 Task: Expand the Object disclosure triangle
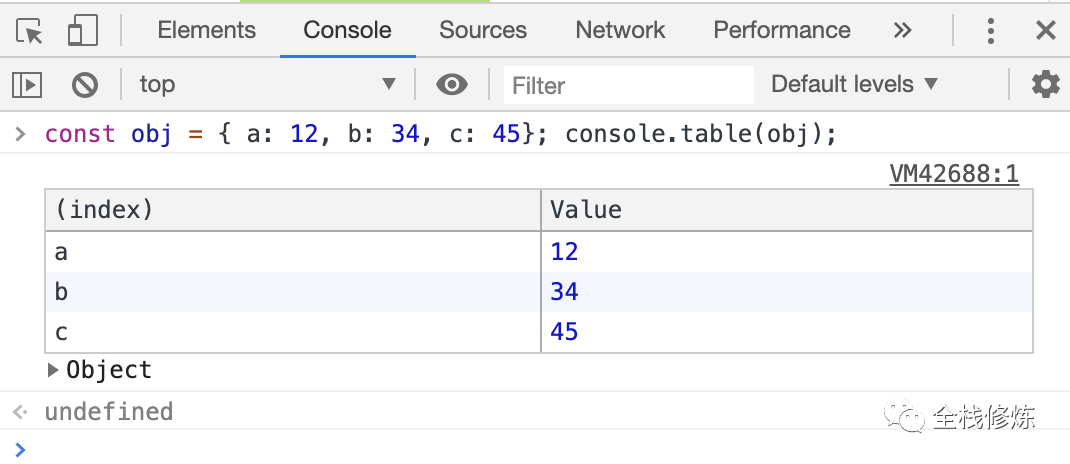[x=53, y=370]
